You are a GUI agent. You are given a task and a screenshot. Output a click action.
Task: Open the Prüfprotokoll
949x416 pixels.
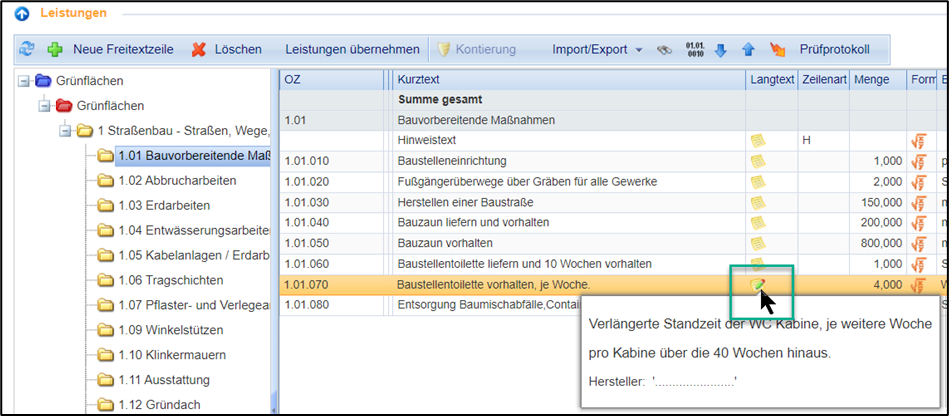[x=834, y=49]
